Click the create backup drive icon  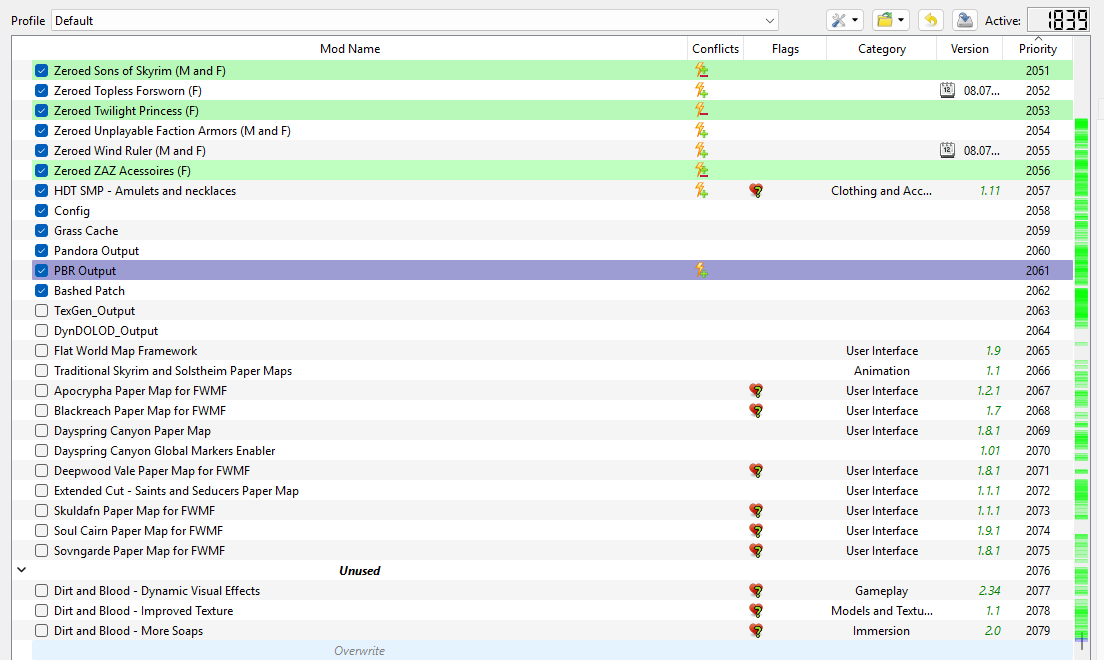[x=965, y=20]
